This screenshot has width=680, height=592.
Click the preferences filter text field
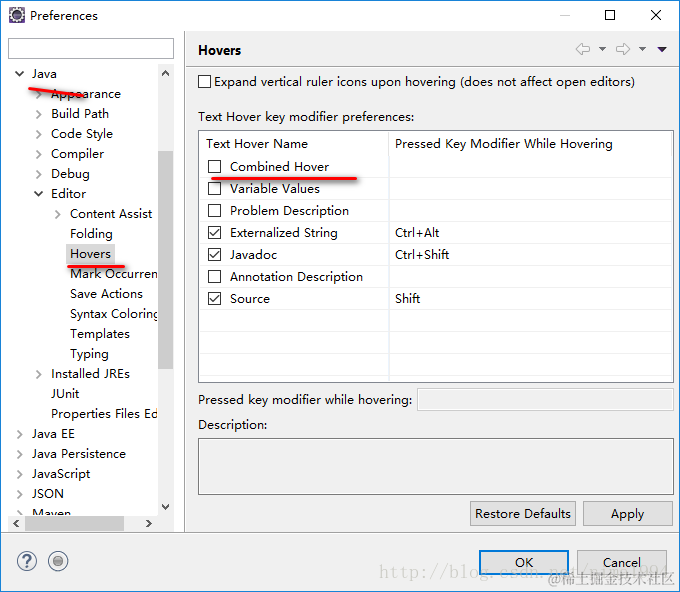(x=91, y=48)
